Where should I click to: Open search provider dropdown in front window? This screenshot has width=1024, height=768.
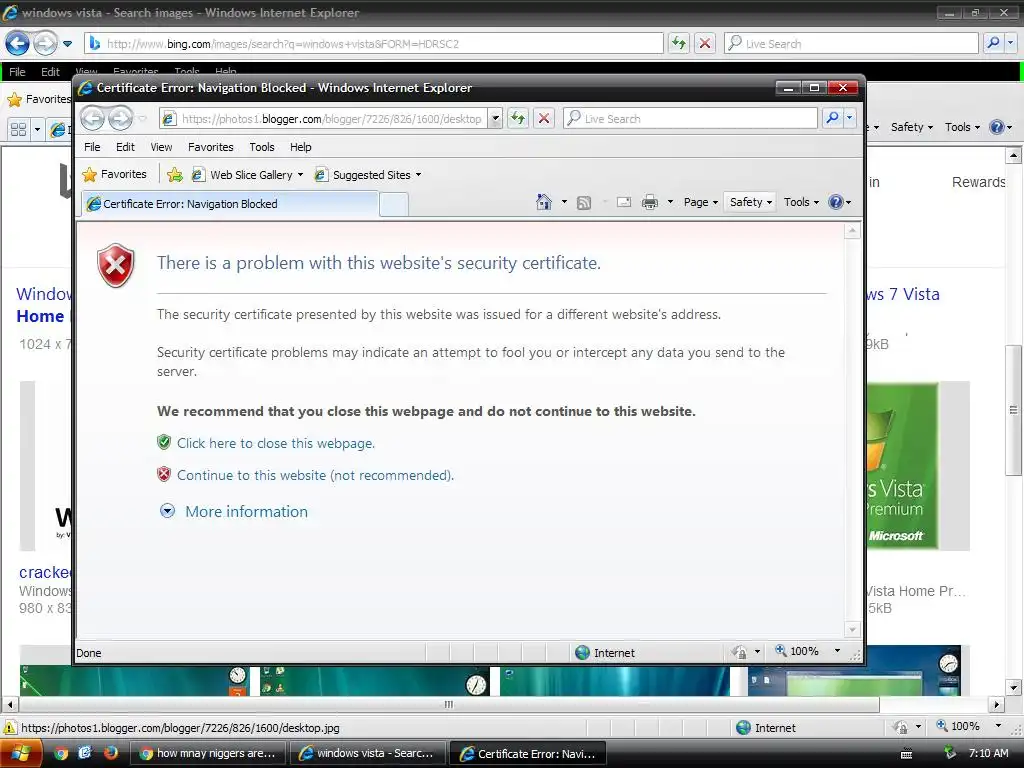point(849,118)
